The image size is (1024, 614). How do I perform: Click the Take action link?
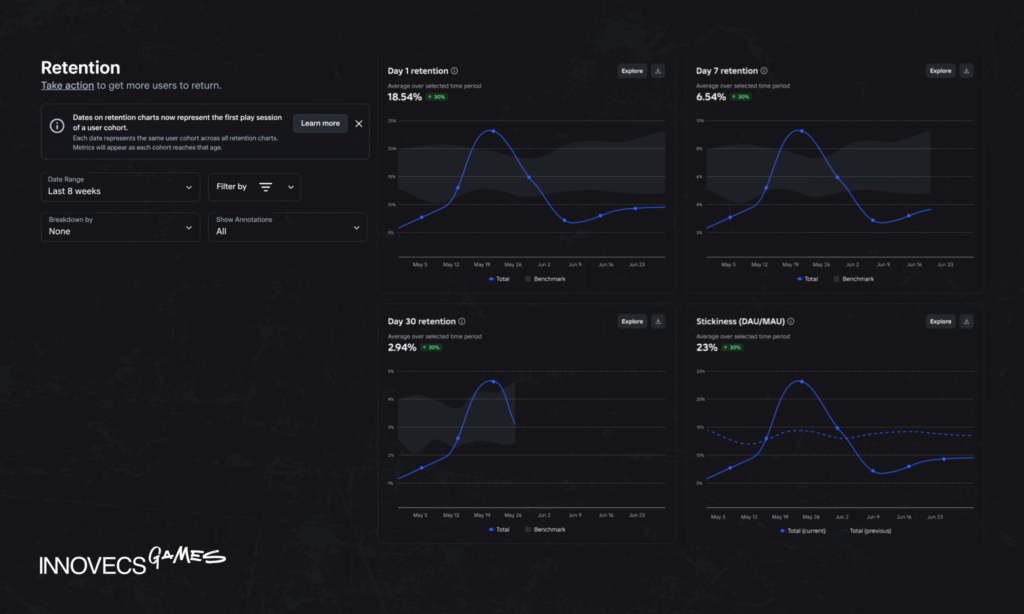pyautogui.click(x=67, y=86)
